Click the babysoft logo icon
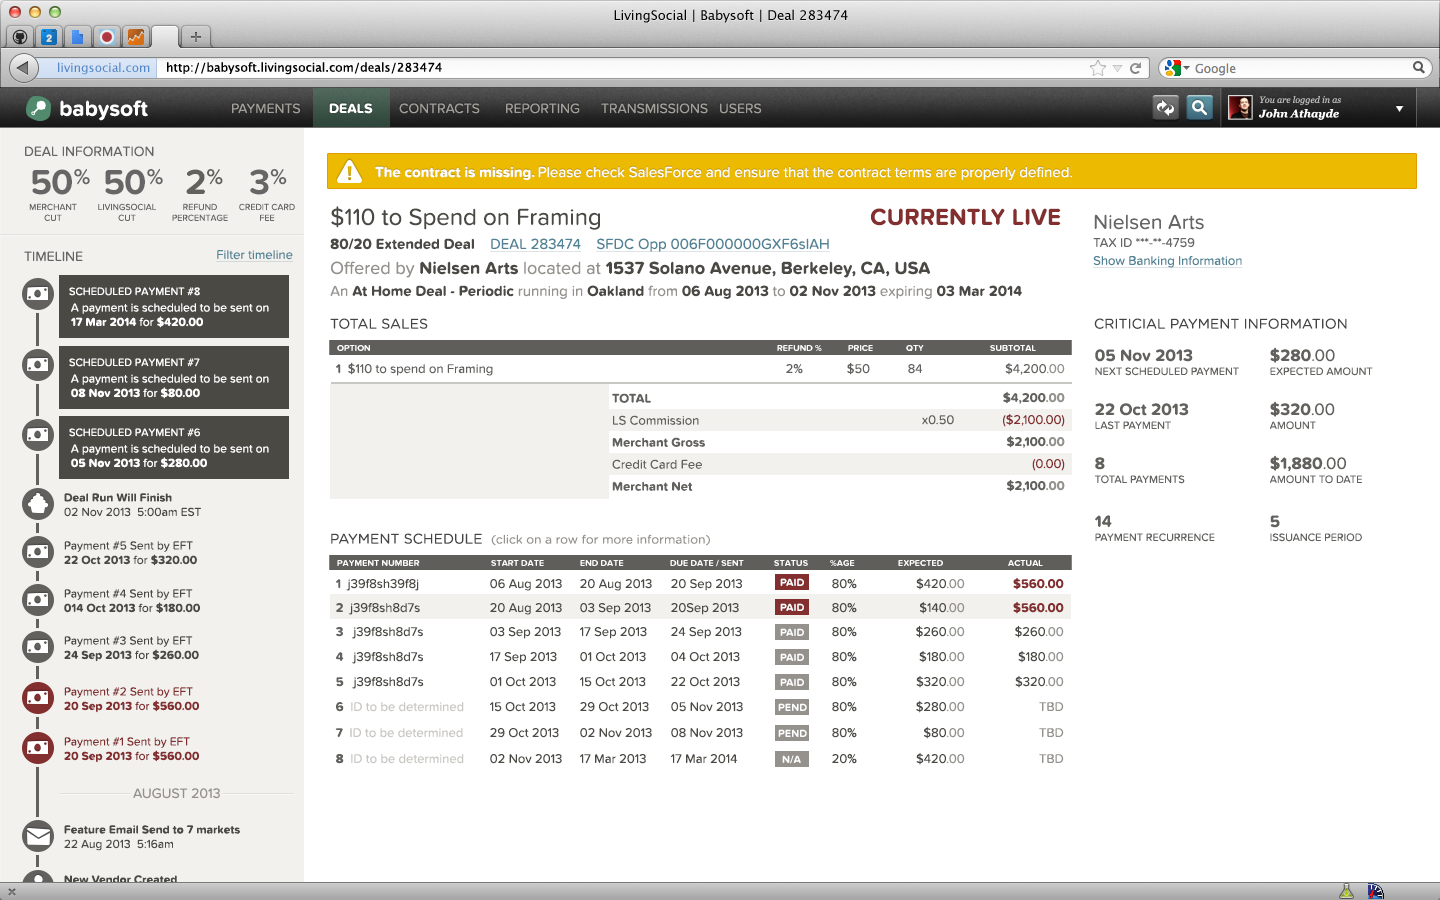Screen dimensions: 1440x900 coord(38,108)
